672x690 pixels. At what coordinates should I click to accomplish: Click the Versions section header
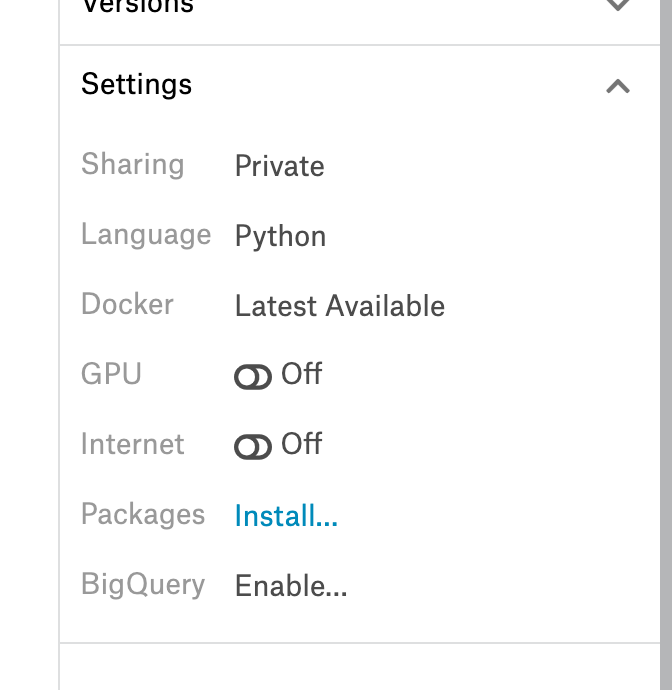pyautogui.click(x=137, y=6)
